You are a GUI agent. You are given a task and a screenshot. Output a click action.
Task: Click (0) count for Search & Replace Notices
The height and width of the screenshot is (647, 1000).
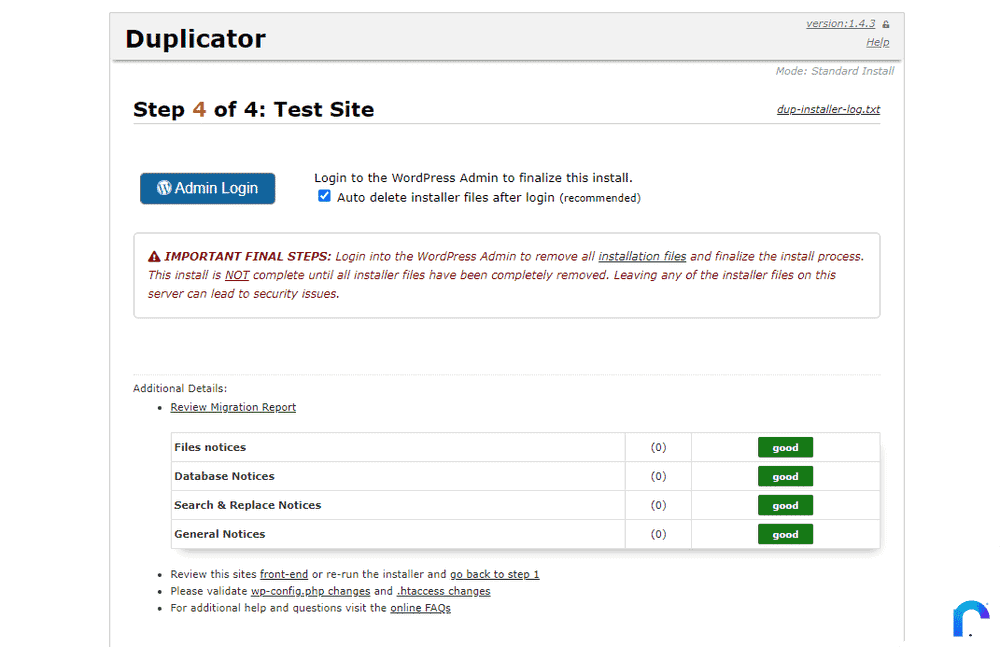pos(658,505)
